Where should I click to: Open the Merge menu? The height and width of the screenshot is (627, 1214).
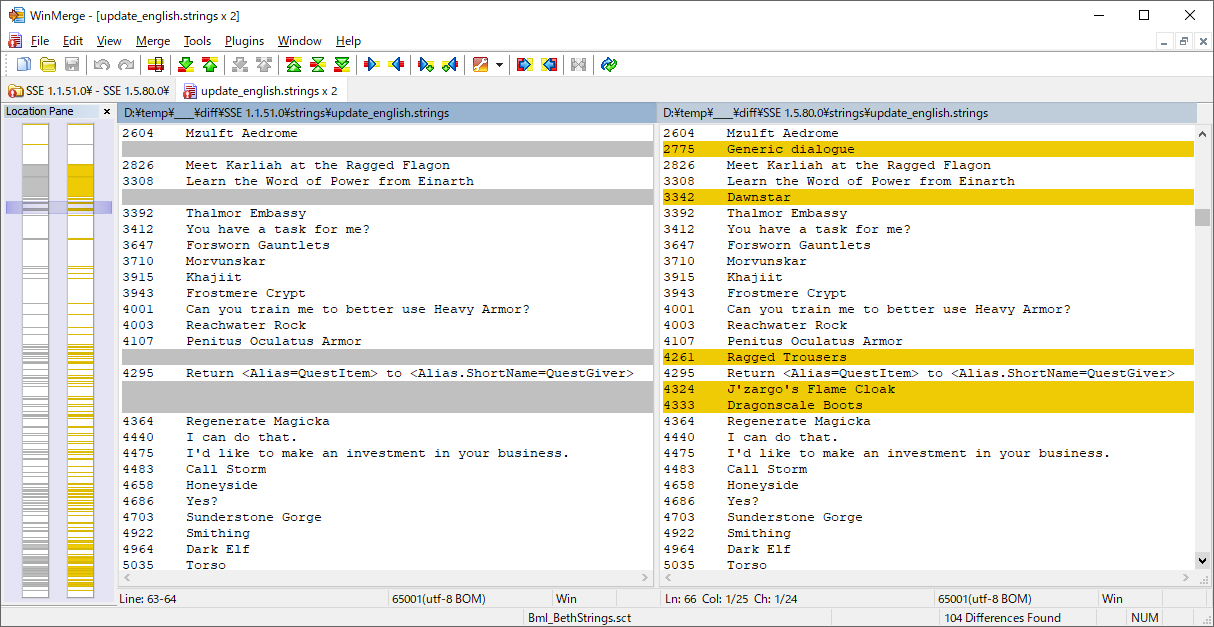point(153,41)
